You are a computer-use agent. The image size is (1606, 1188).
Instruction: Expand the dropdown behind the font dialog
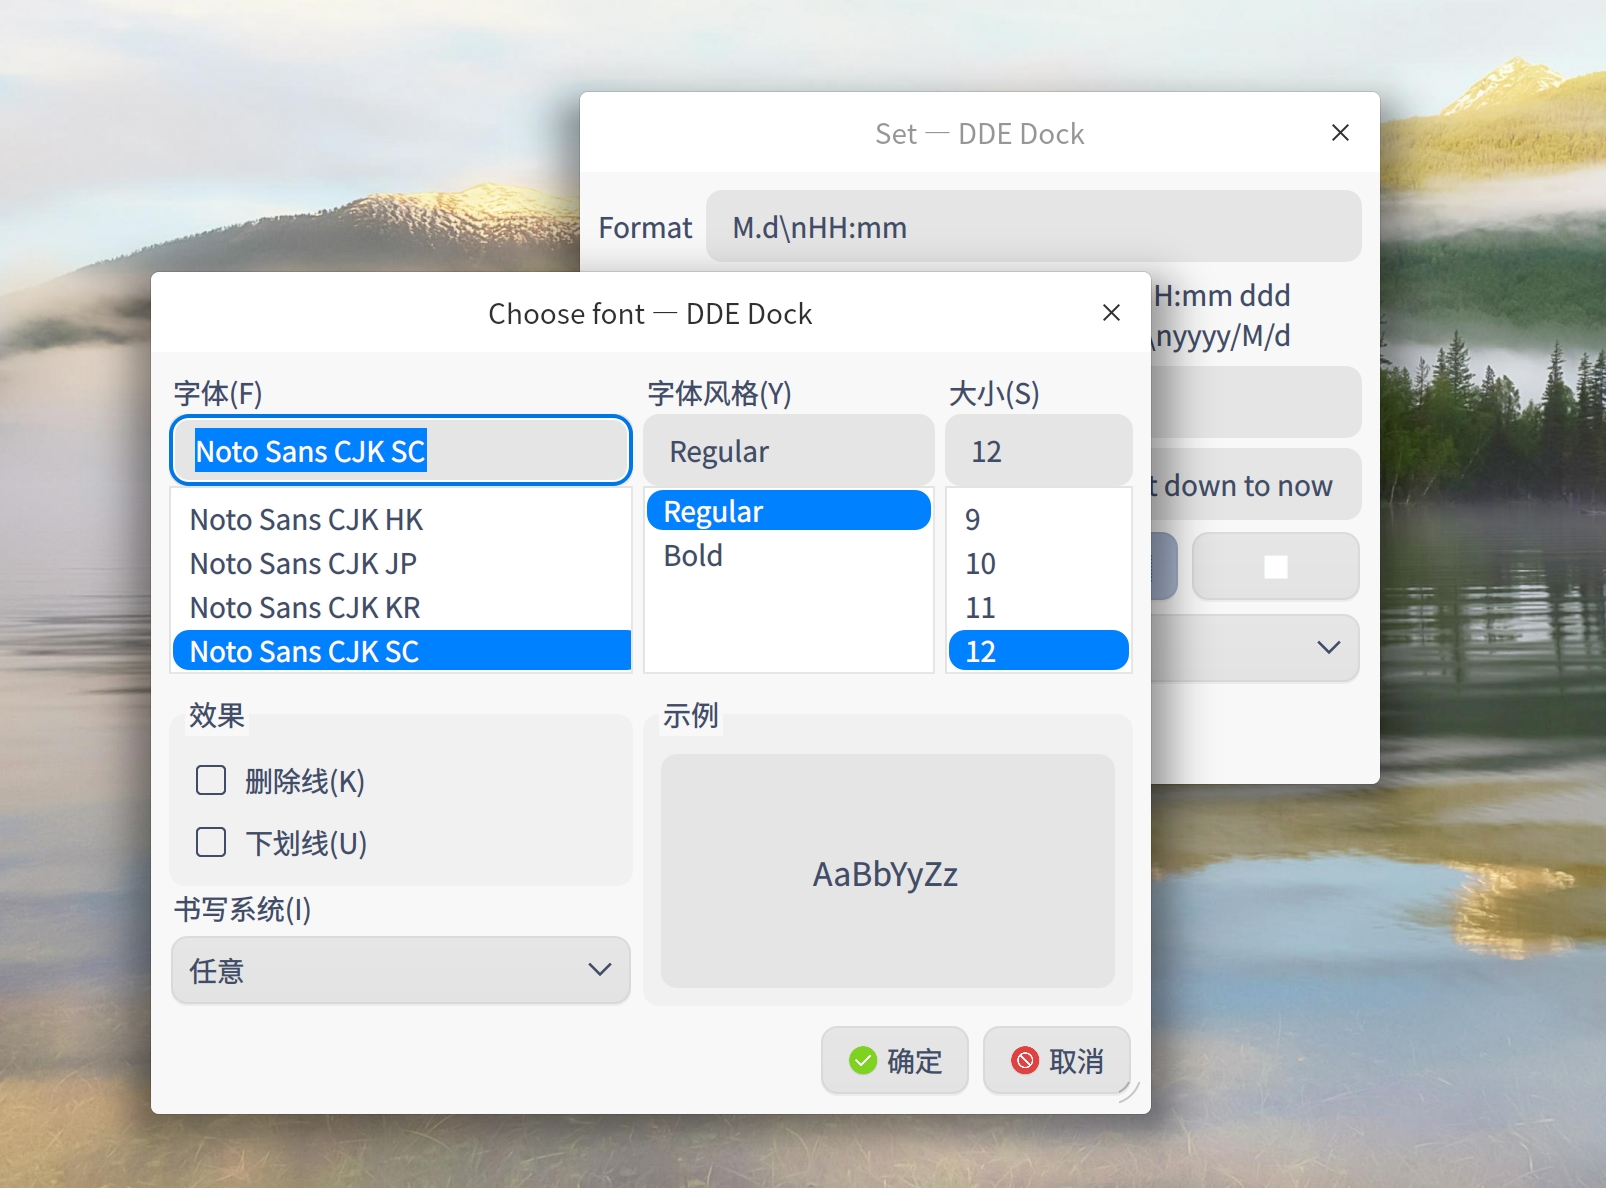(1327, 648)
